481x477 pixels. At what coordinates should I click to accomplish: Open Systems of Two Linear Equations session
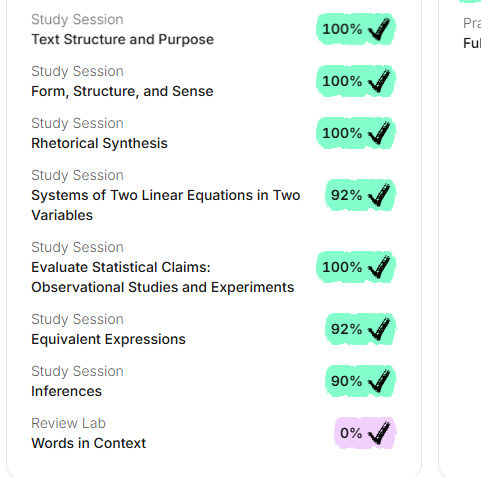tap(166, 205)
